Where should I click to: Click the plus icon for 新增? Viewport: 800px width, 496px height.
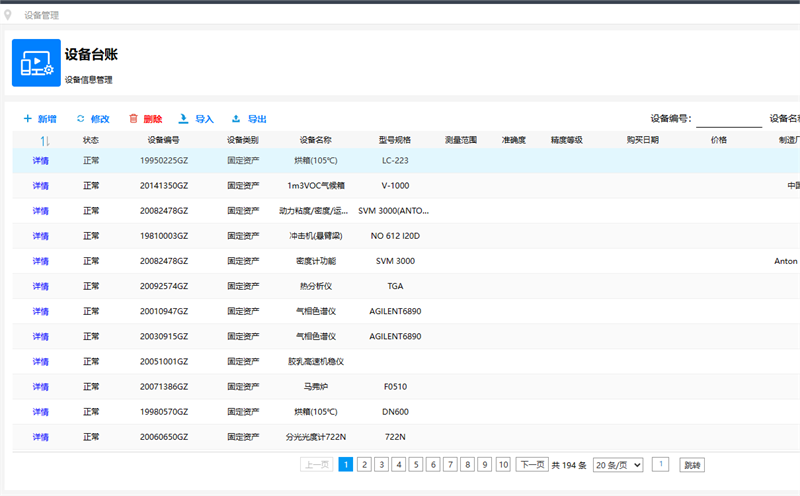coord(28,119)
